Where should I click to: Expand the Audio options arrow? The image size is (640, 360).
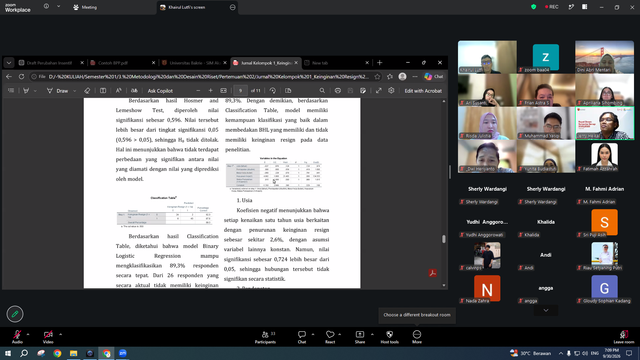click(28, 334)
